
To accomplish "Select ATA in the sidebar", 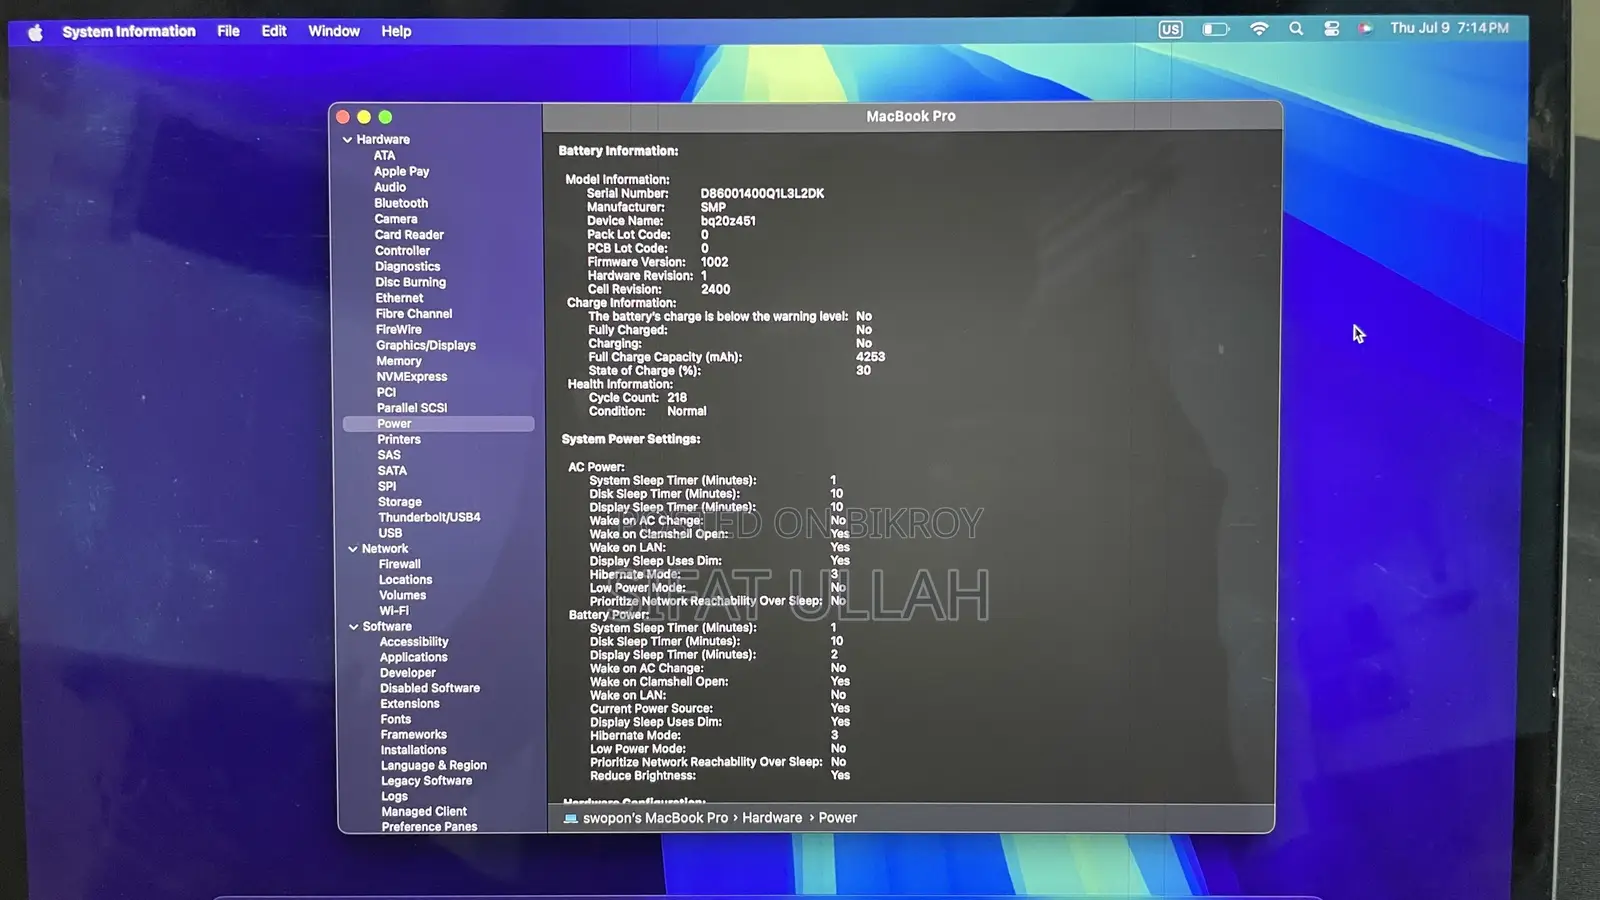I will (384, 156).
